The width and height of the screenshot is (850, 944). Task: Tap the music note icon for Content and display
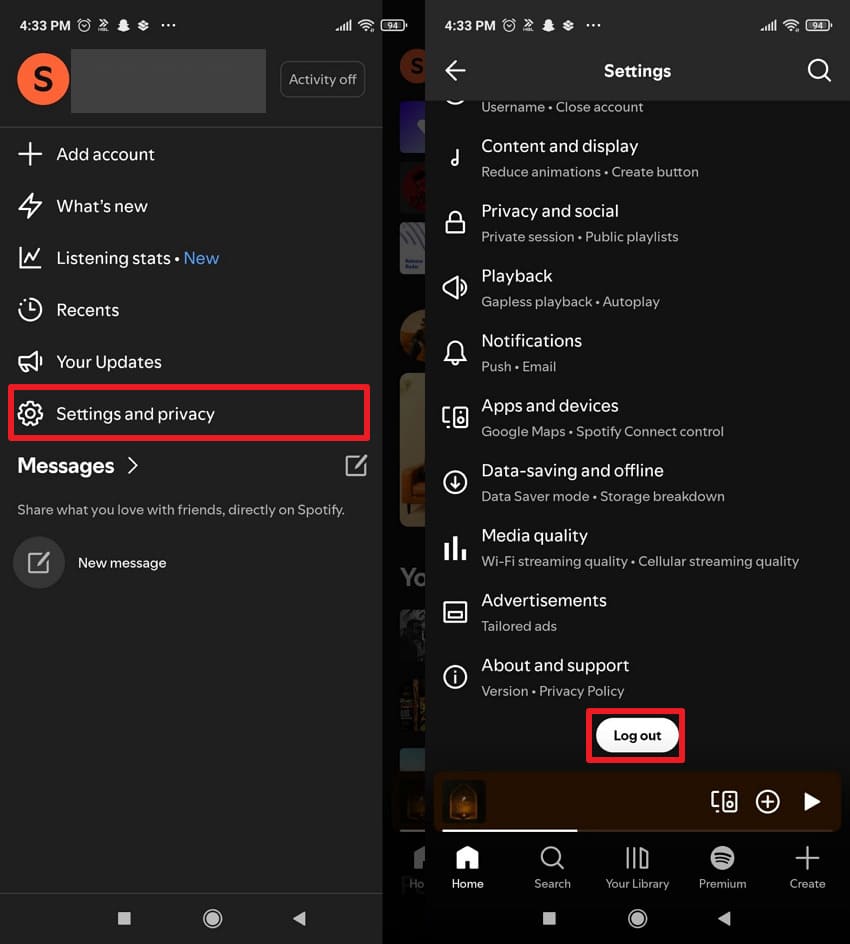[x=455, y=158]
